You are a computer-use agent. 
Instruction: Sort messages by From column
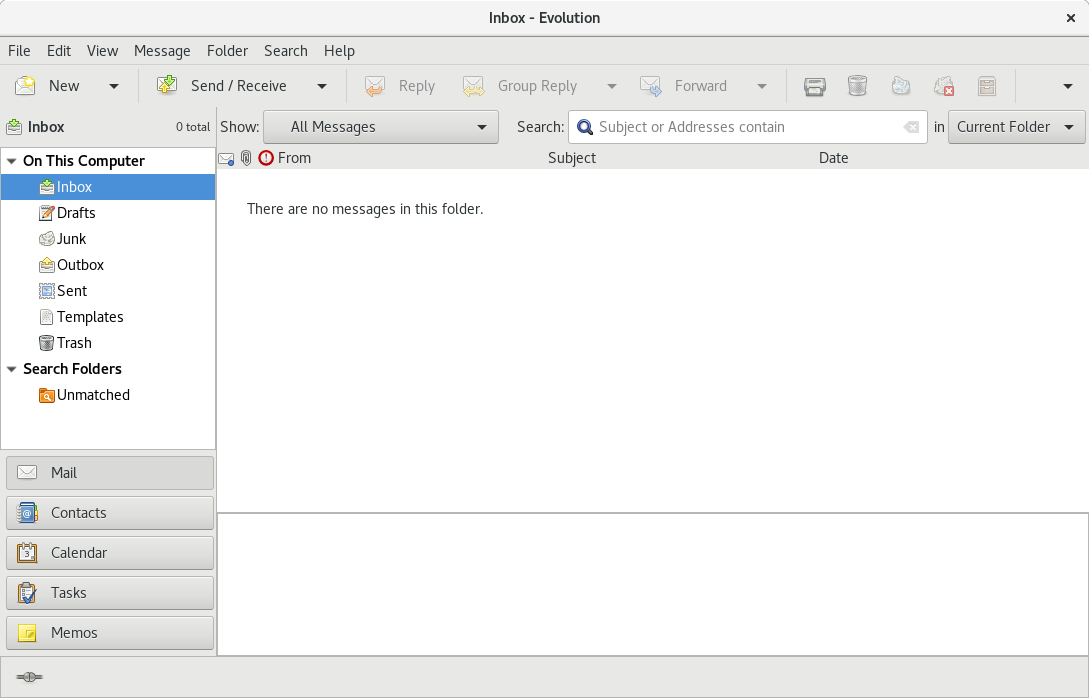(294, 158)
